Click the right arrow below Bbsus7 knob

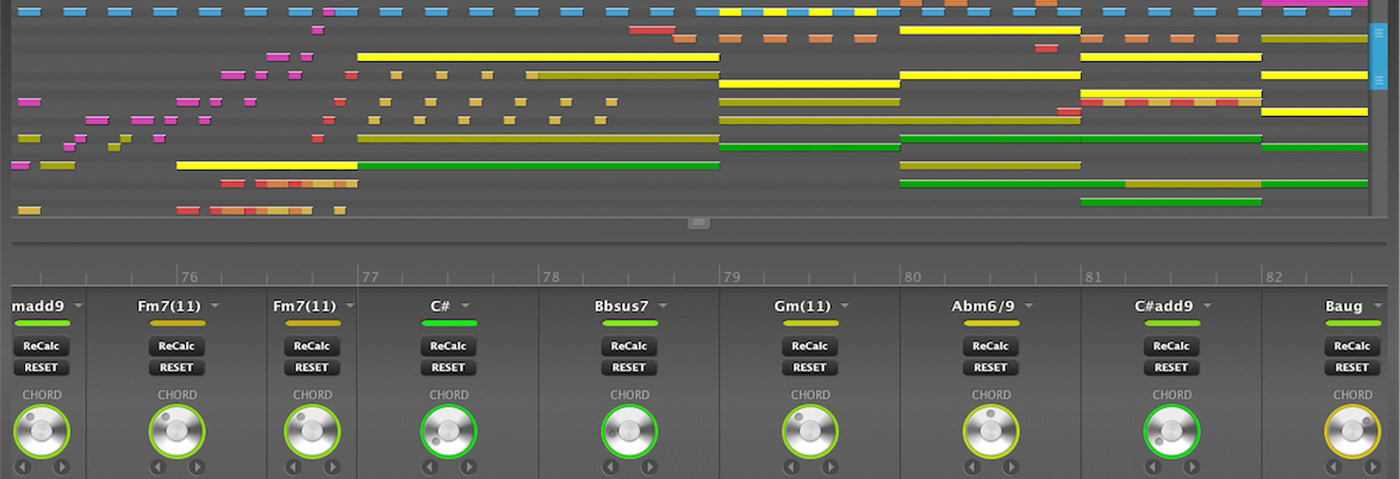point(649,467)
